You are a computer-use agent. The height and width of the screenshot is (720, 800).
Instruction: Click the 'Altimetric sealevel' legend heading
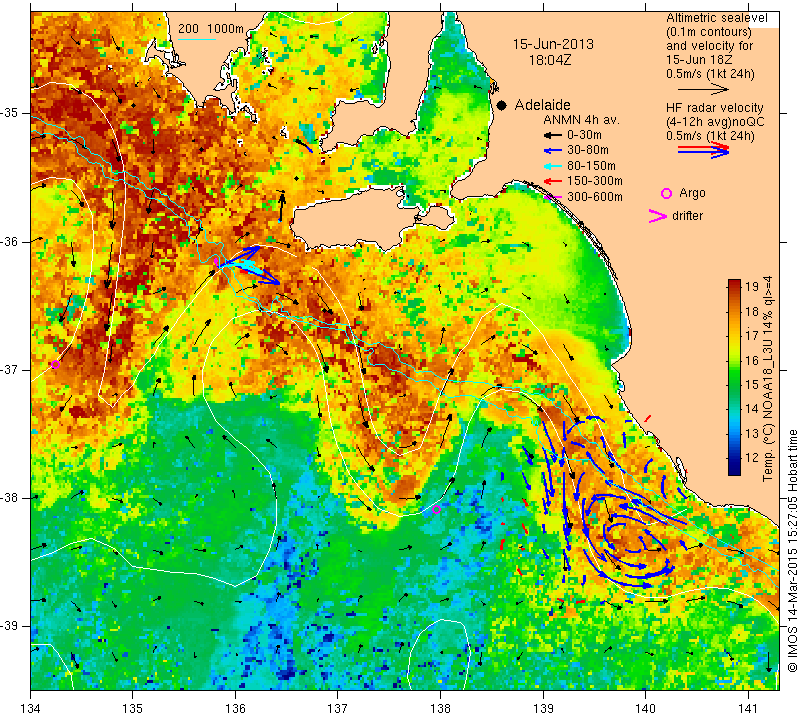(x=716, y=18)
